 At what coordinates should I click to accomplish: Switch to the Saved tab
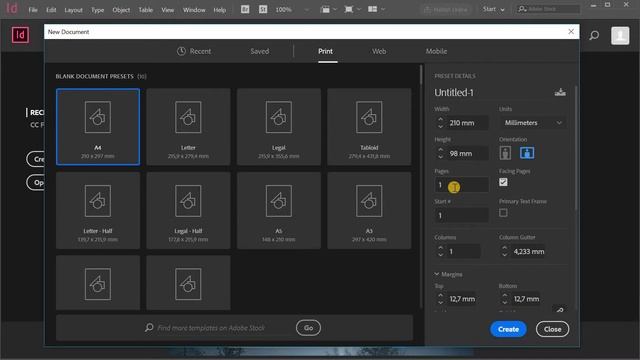tap(260, 51)
